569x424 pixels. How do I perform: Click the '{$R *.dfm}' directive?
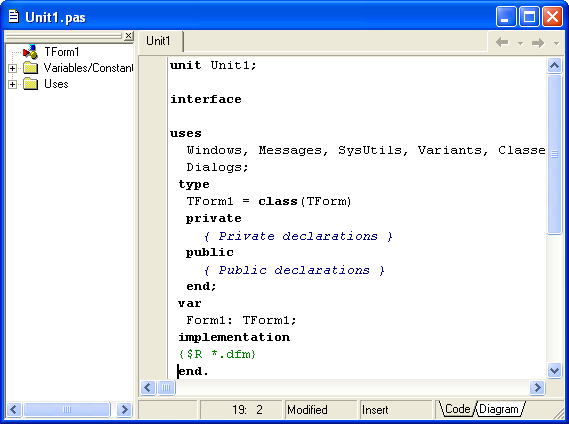217,354
